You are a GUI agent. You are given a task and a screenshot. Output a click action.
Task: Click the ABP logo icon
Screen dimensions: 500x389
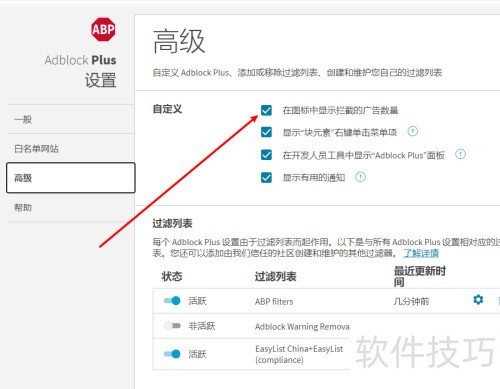pos(103,29)
